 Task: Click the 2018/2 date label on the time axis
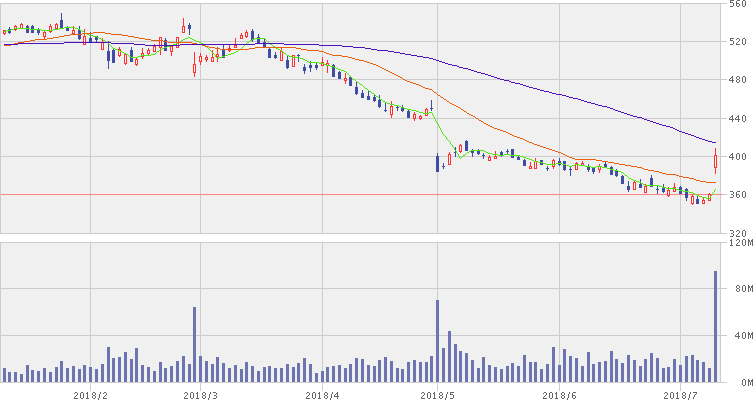tap(90, 394)
